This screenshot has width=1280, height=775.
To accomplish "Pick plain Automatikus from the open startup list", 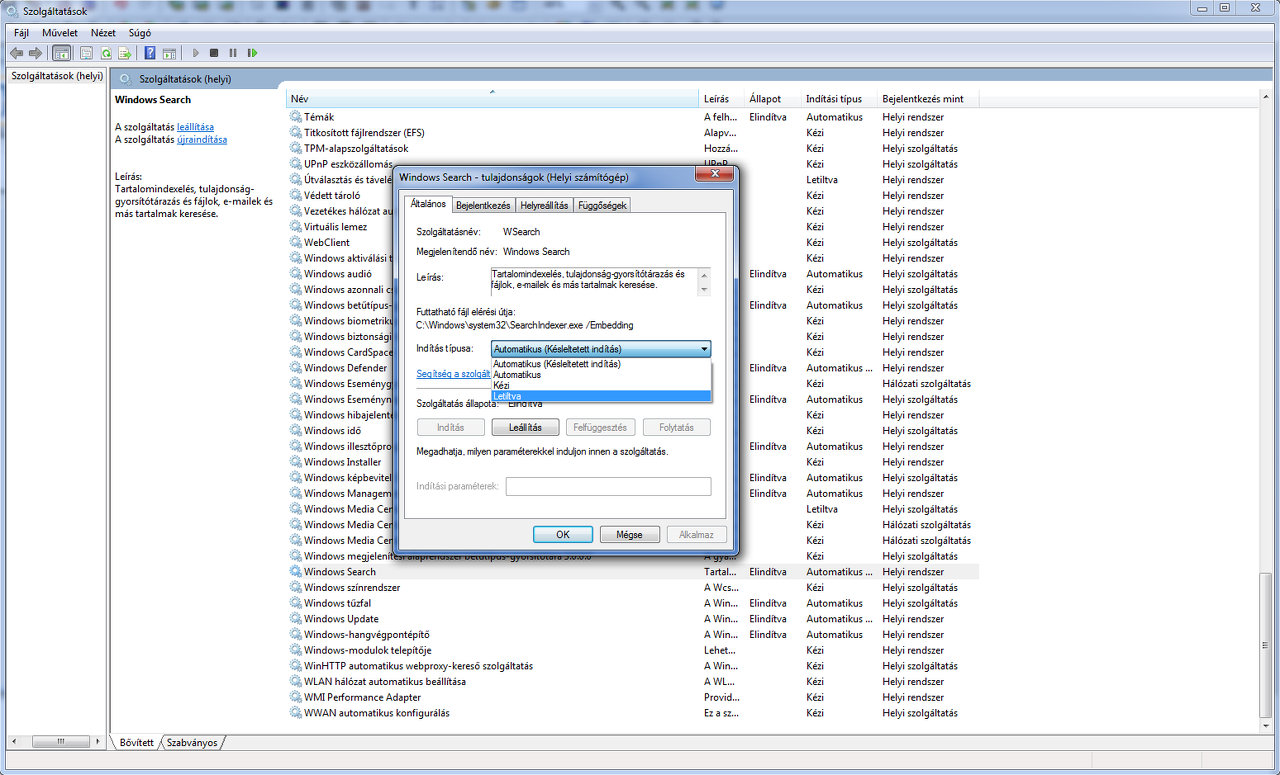I will 601,375.
